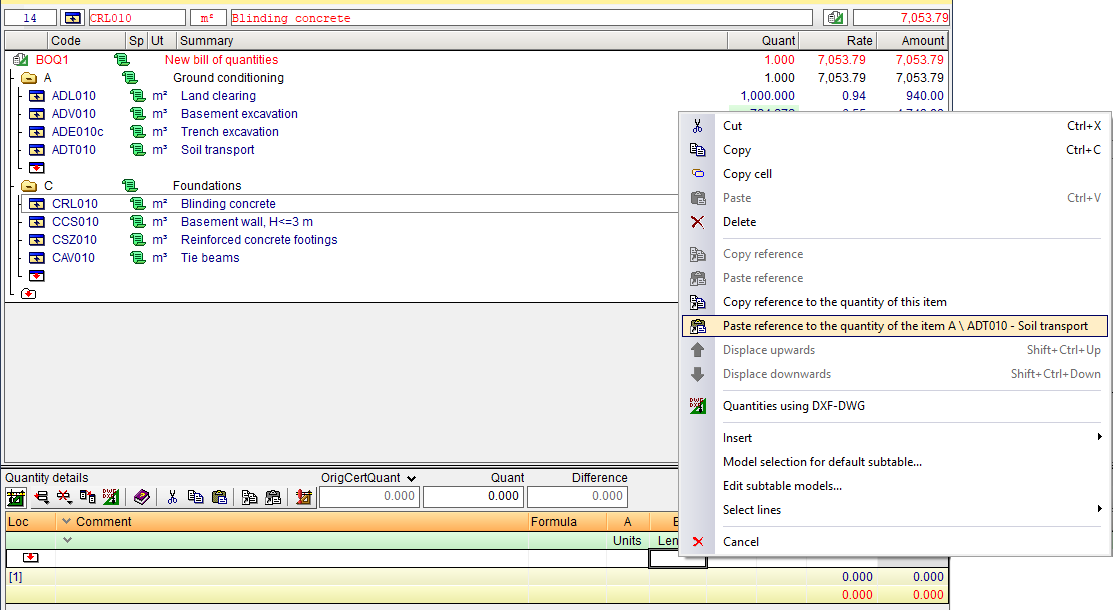Click new item placeholder icon under ADT010
Viewport: 1113px width, 610px height.
tap(36, 168)
